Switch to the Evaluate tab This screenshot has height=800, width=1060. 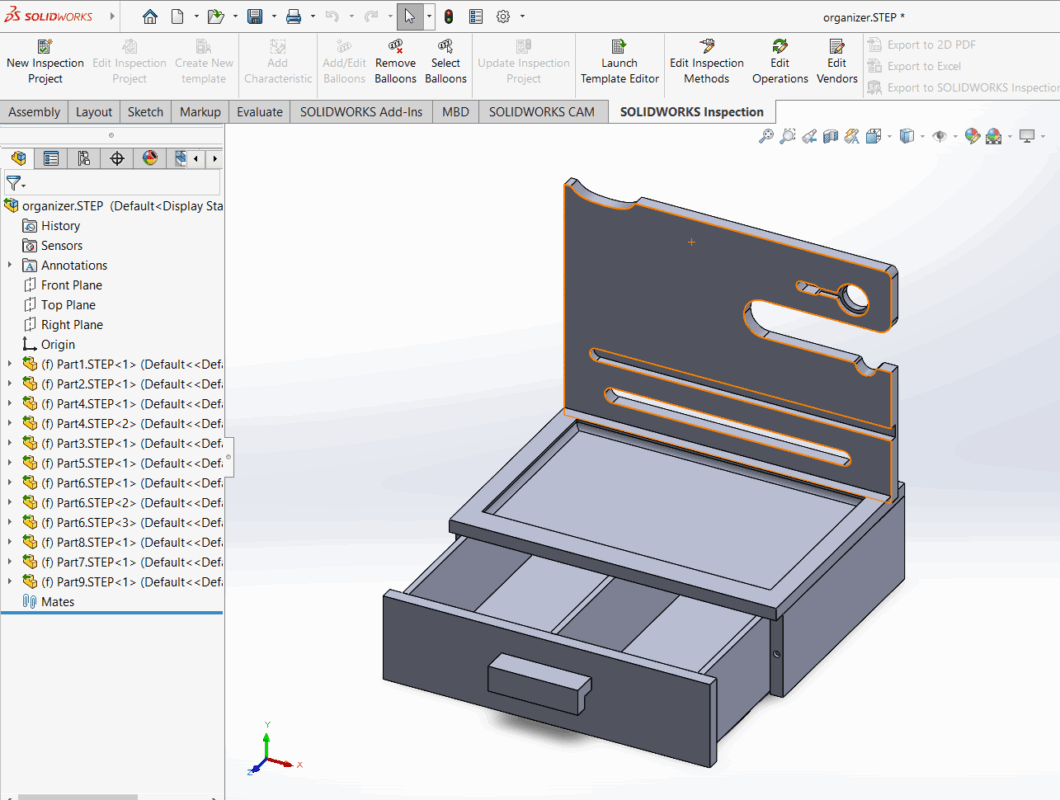pos(260,112)
